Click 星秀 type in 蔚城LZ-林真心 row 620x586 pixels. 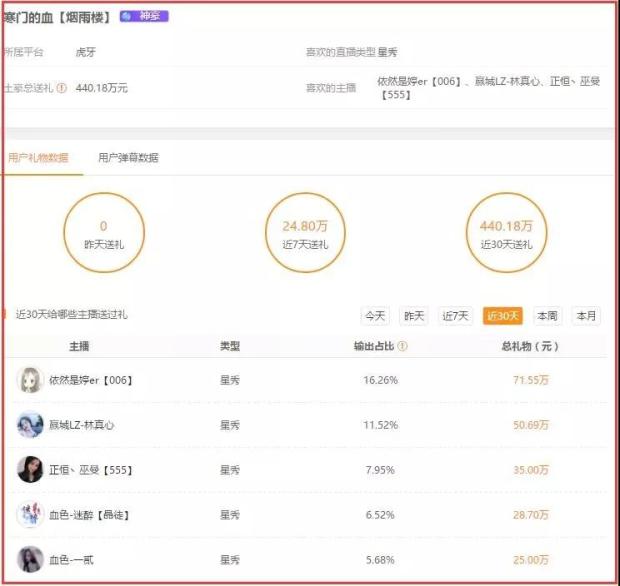[230, 425]
